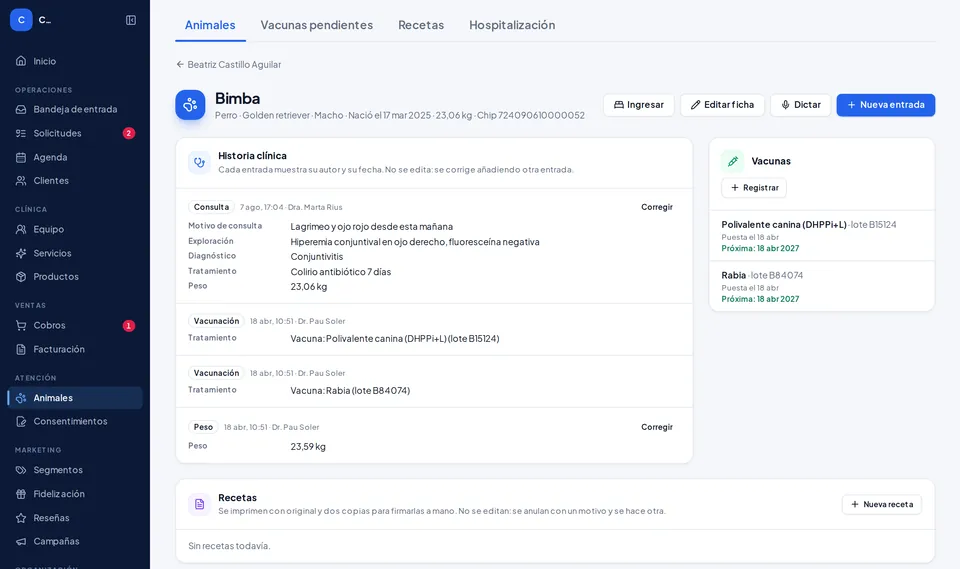Open Equipo team icon
The image size is (960, 569).
click(x=21, y=229)
